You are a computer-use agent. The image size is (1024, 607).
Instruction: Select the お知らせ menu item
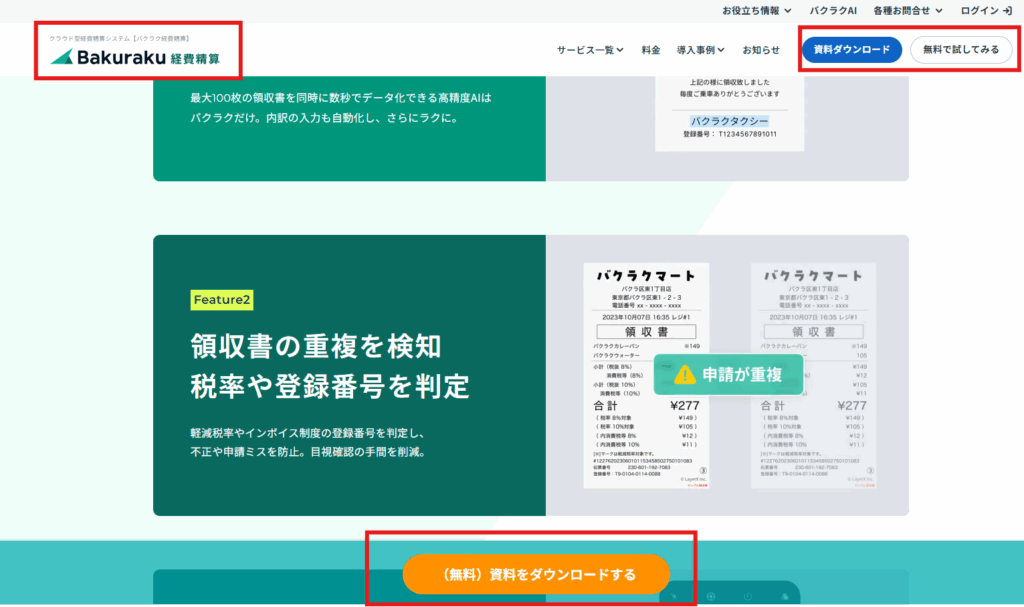tap(760, 47)
